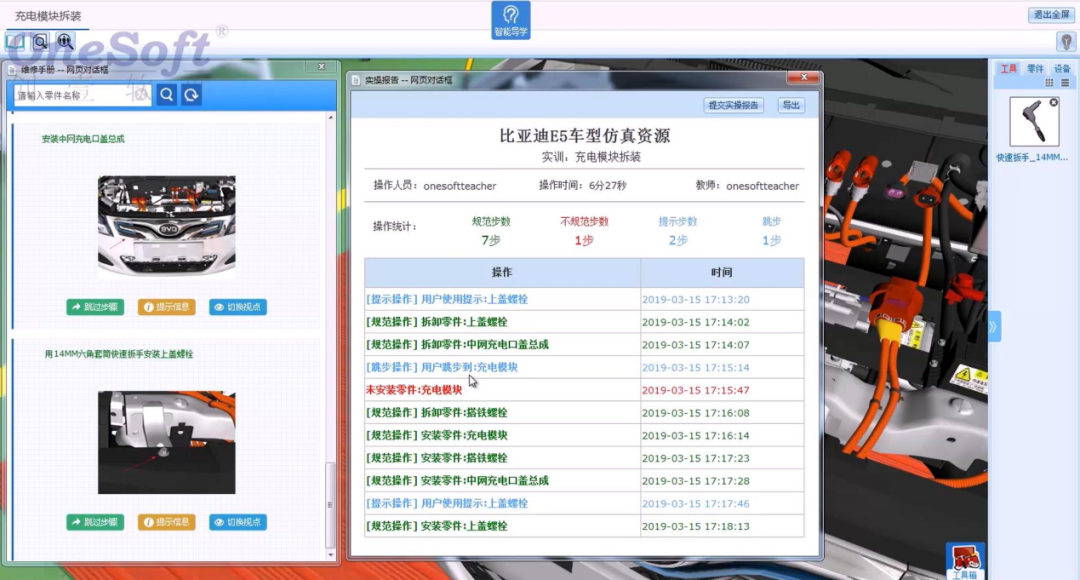Switch to the 零件 parts tab
This screenshot has height=580, width=1080.
[1035, 69]
